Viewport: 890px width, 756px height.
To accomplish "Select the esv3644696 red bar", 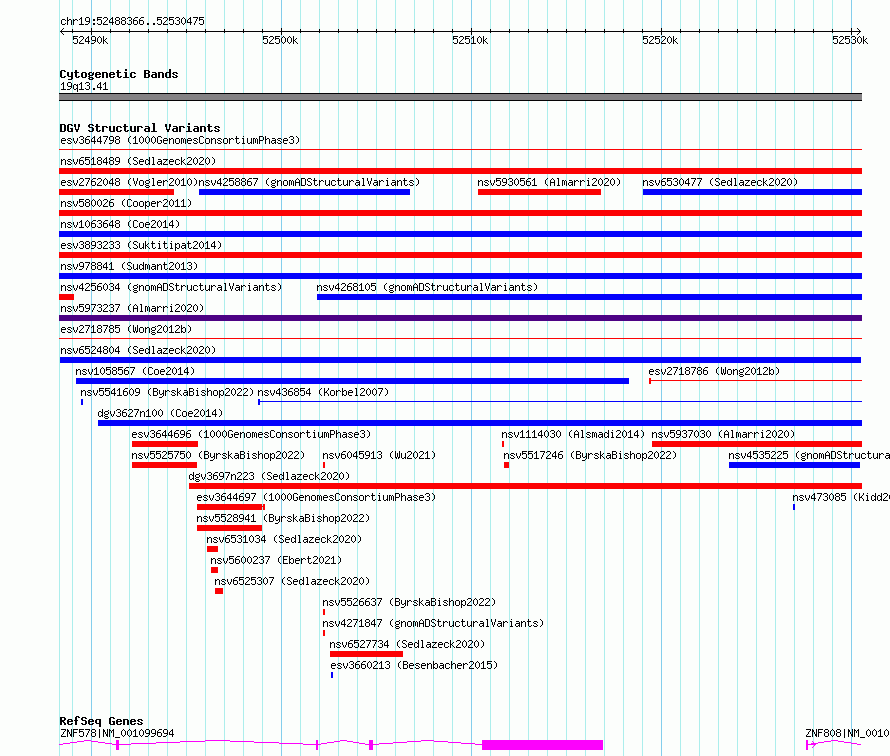I will click(x=165, y=444).
